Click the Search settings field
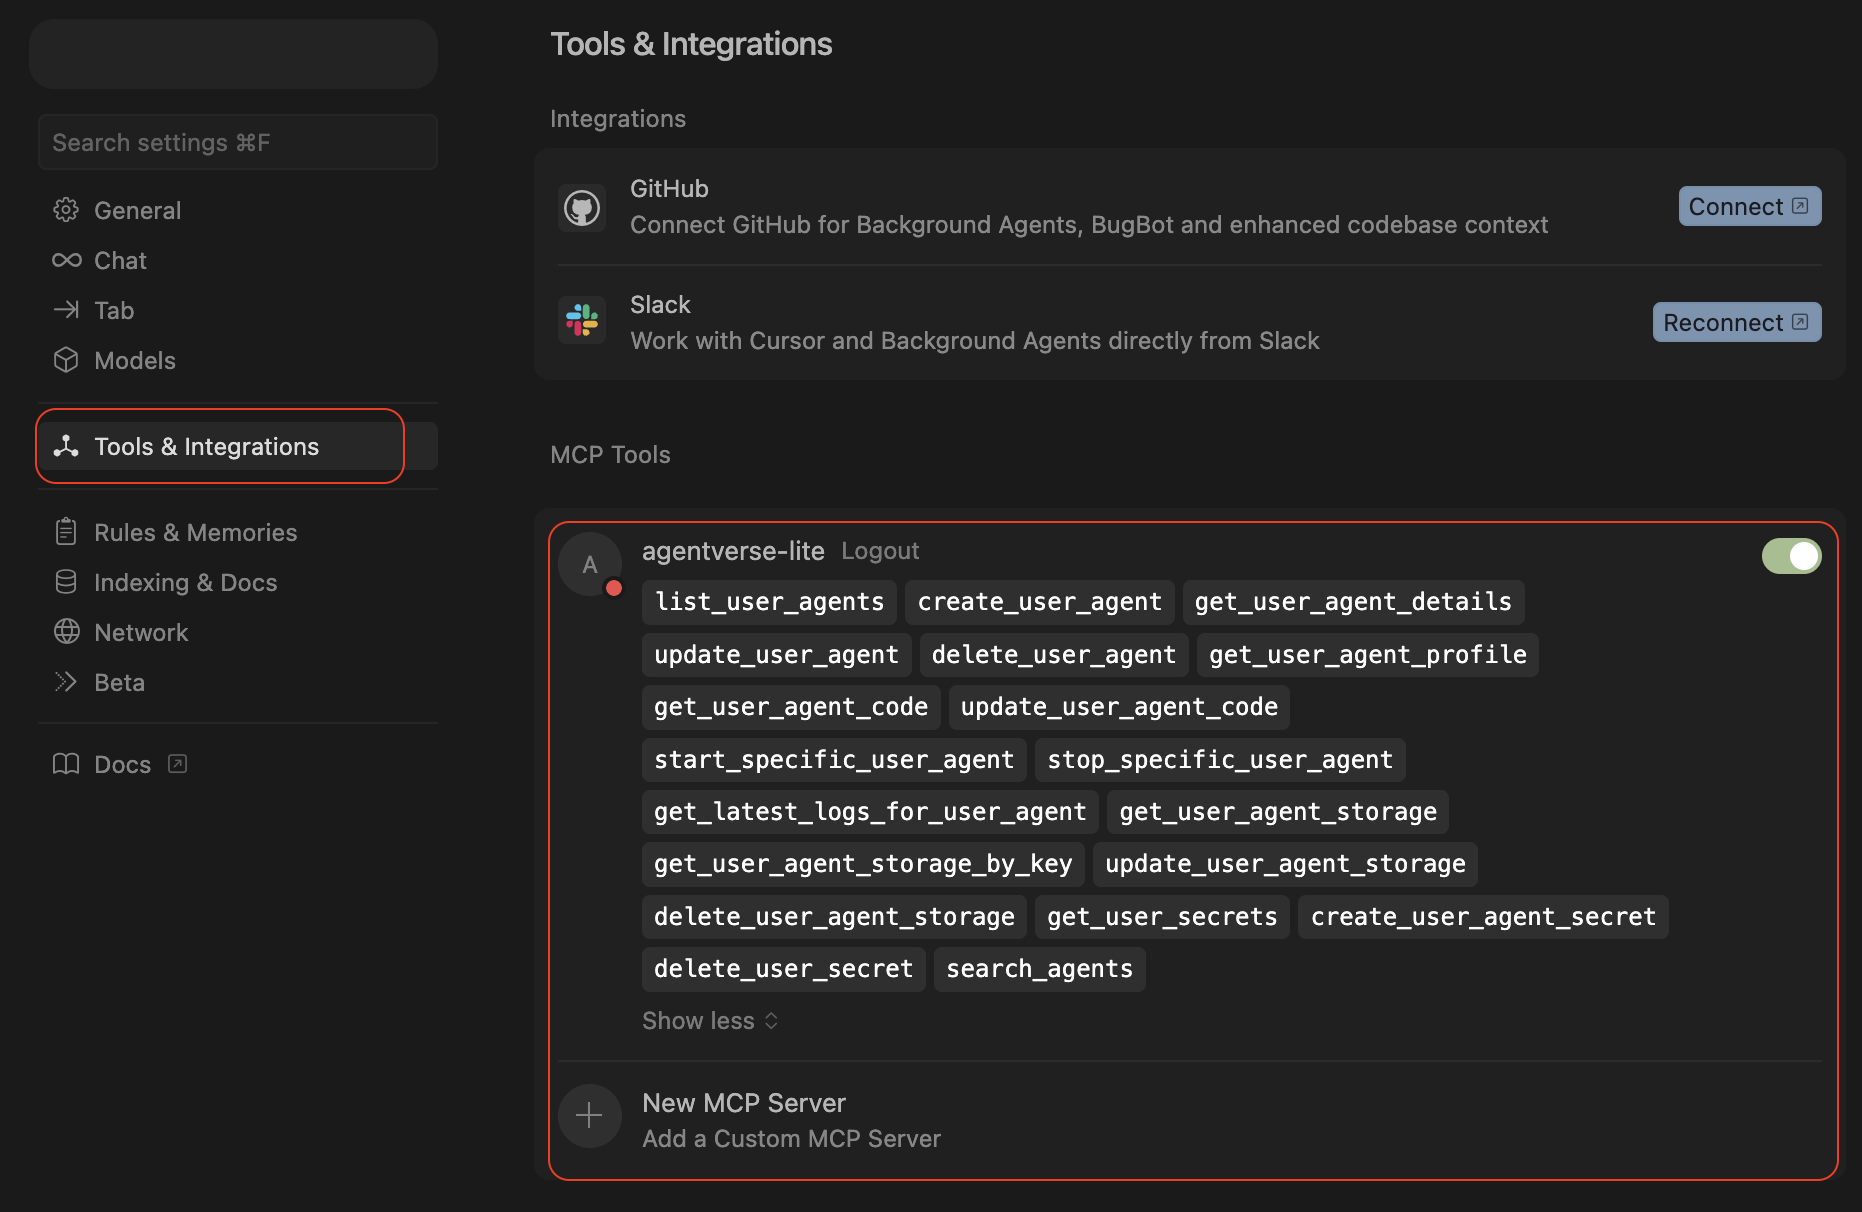This screenshot has width=1862, height=1212. (x=237, y=142)
